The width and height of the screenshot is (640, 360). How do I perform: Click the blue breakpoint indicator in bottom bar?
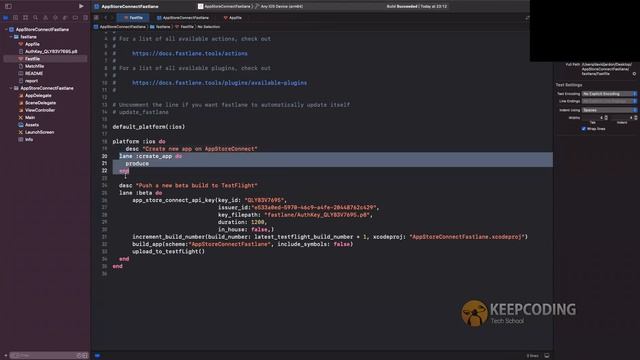[x=98, y=356]
